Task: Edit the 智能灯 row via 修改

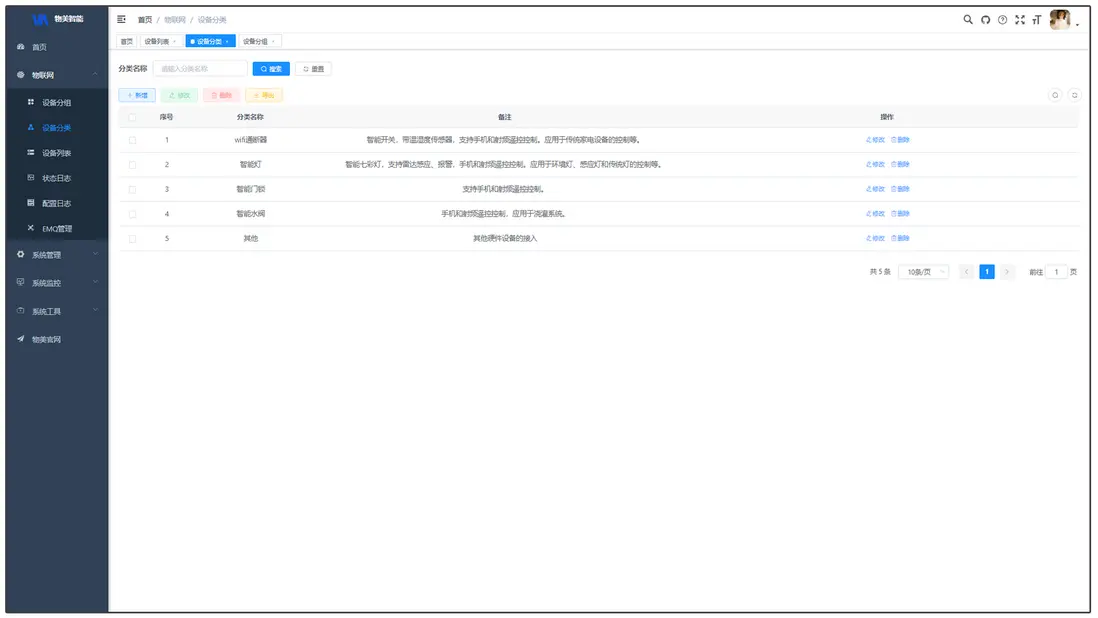Action: pos(875,164)
